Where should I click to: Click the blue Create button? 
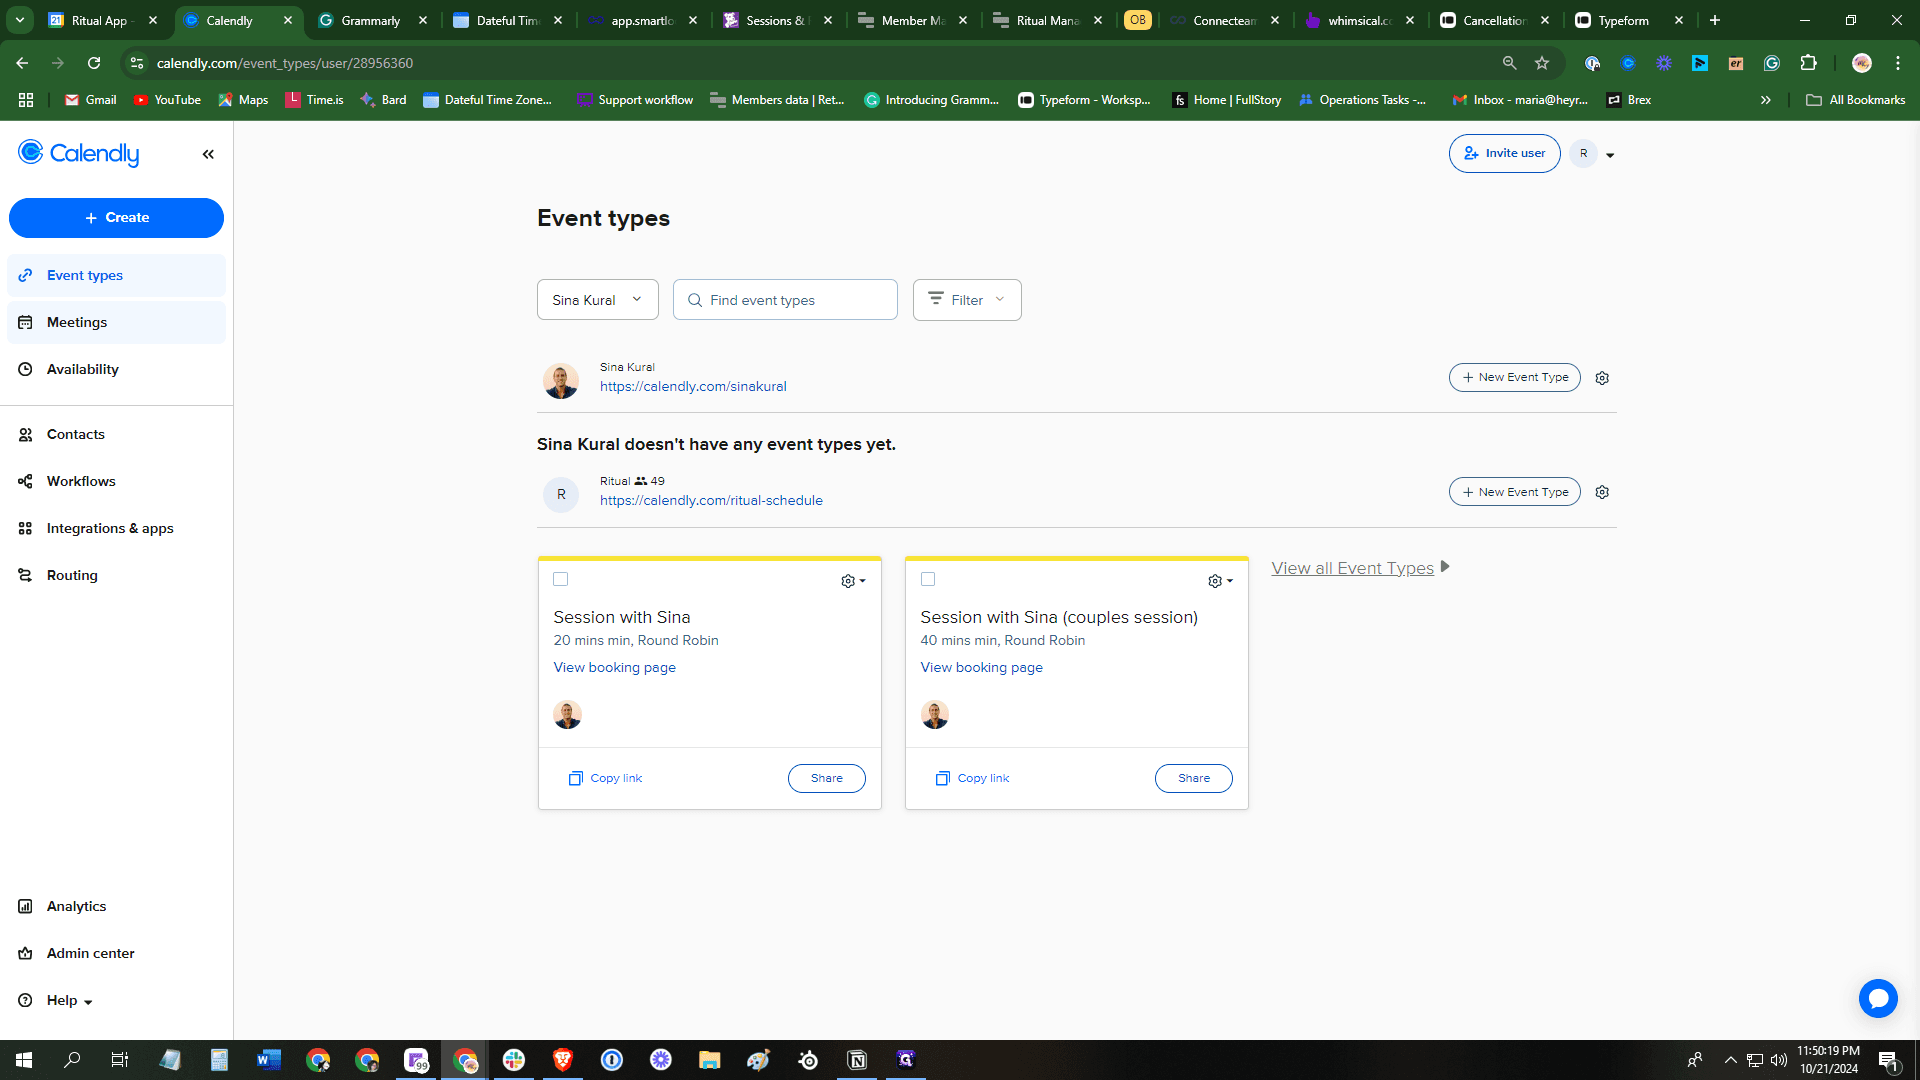[116, 218]
